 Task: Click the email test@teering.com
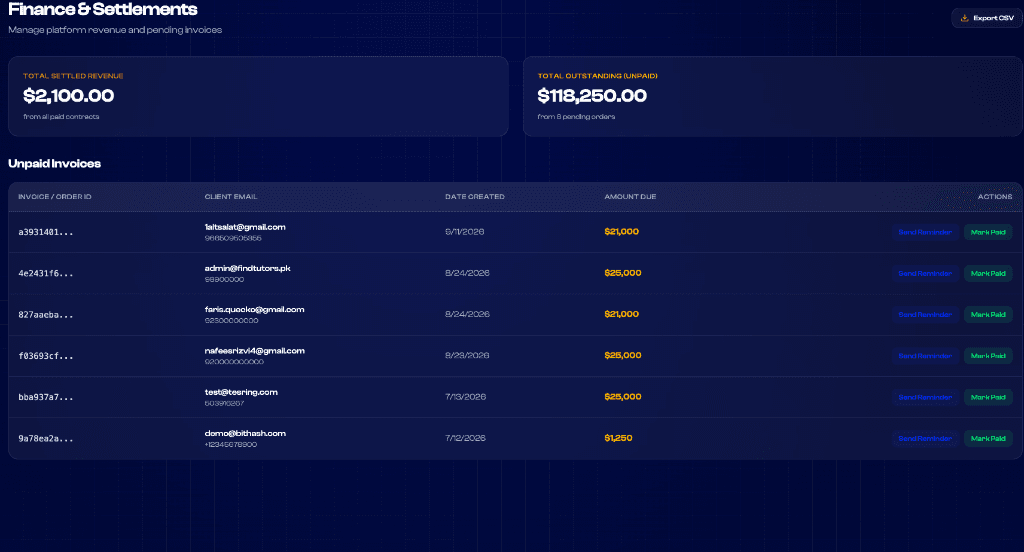(241, 392)
